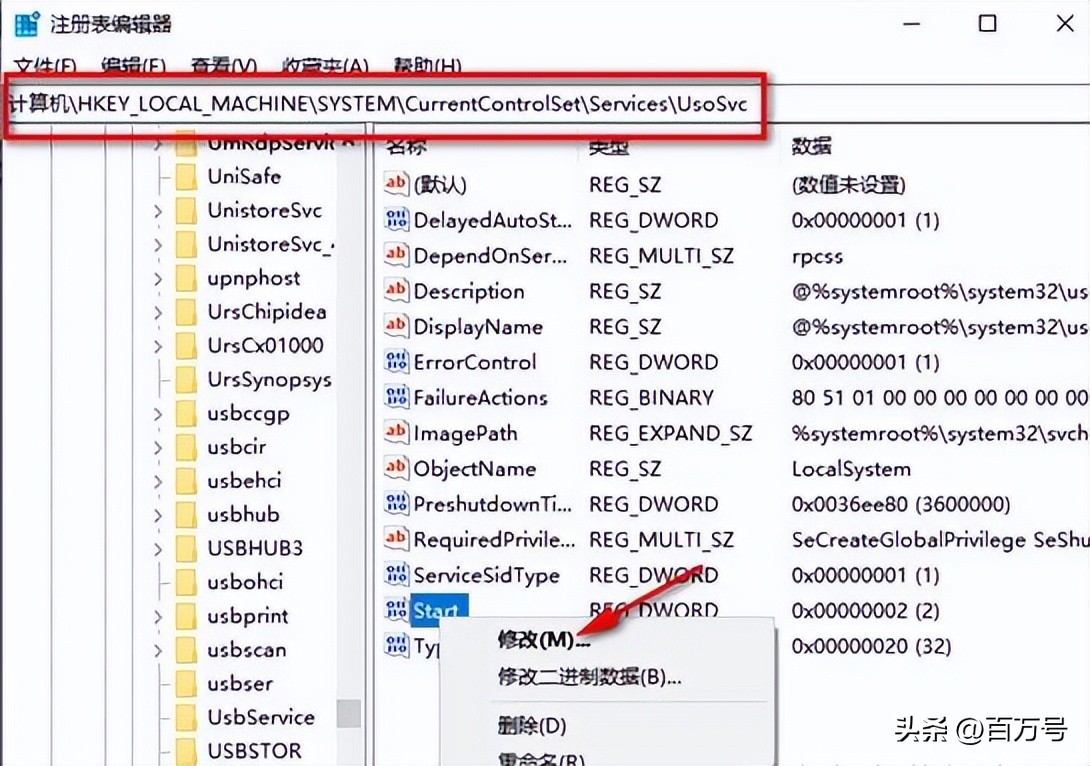
Task: Expand the usbprint tree node
Action: point(158,616)
